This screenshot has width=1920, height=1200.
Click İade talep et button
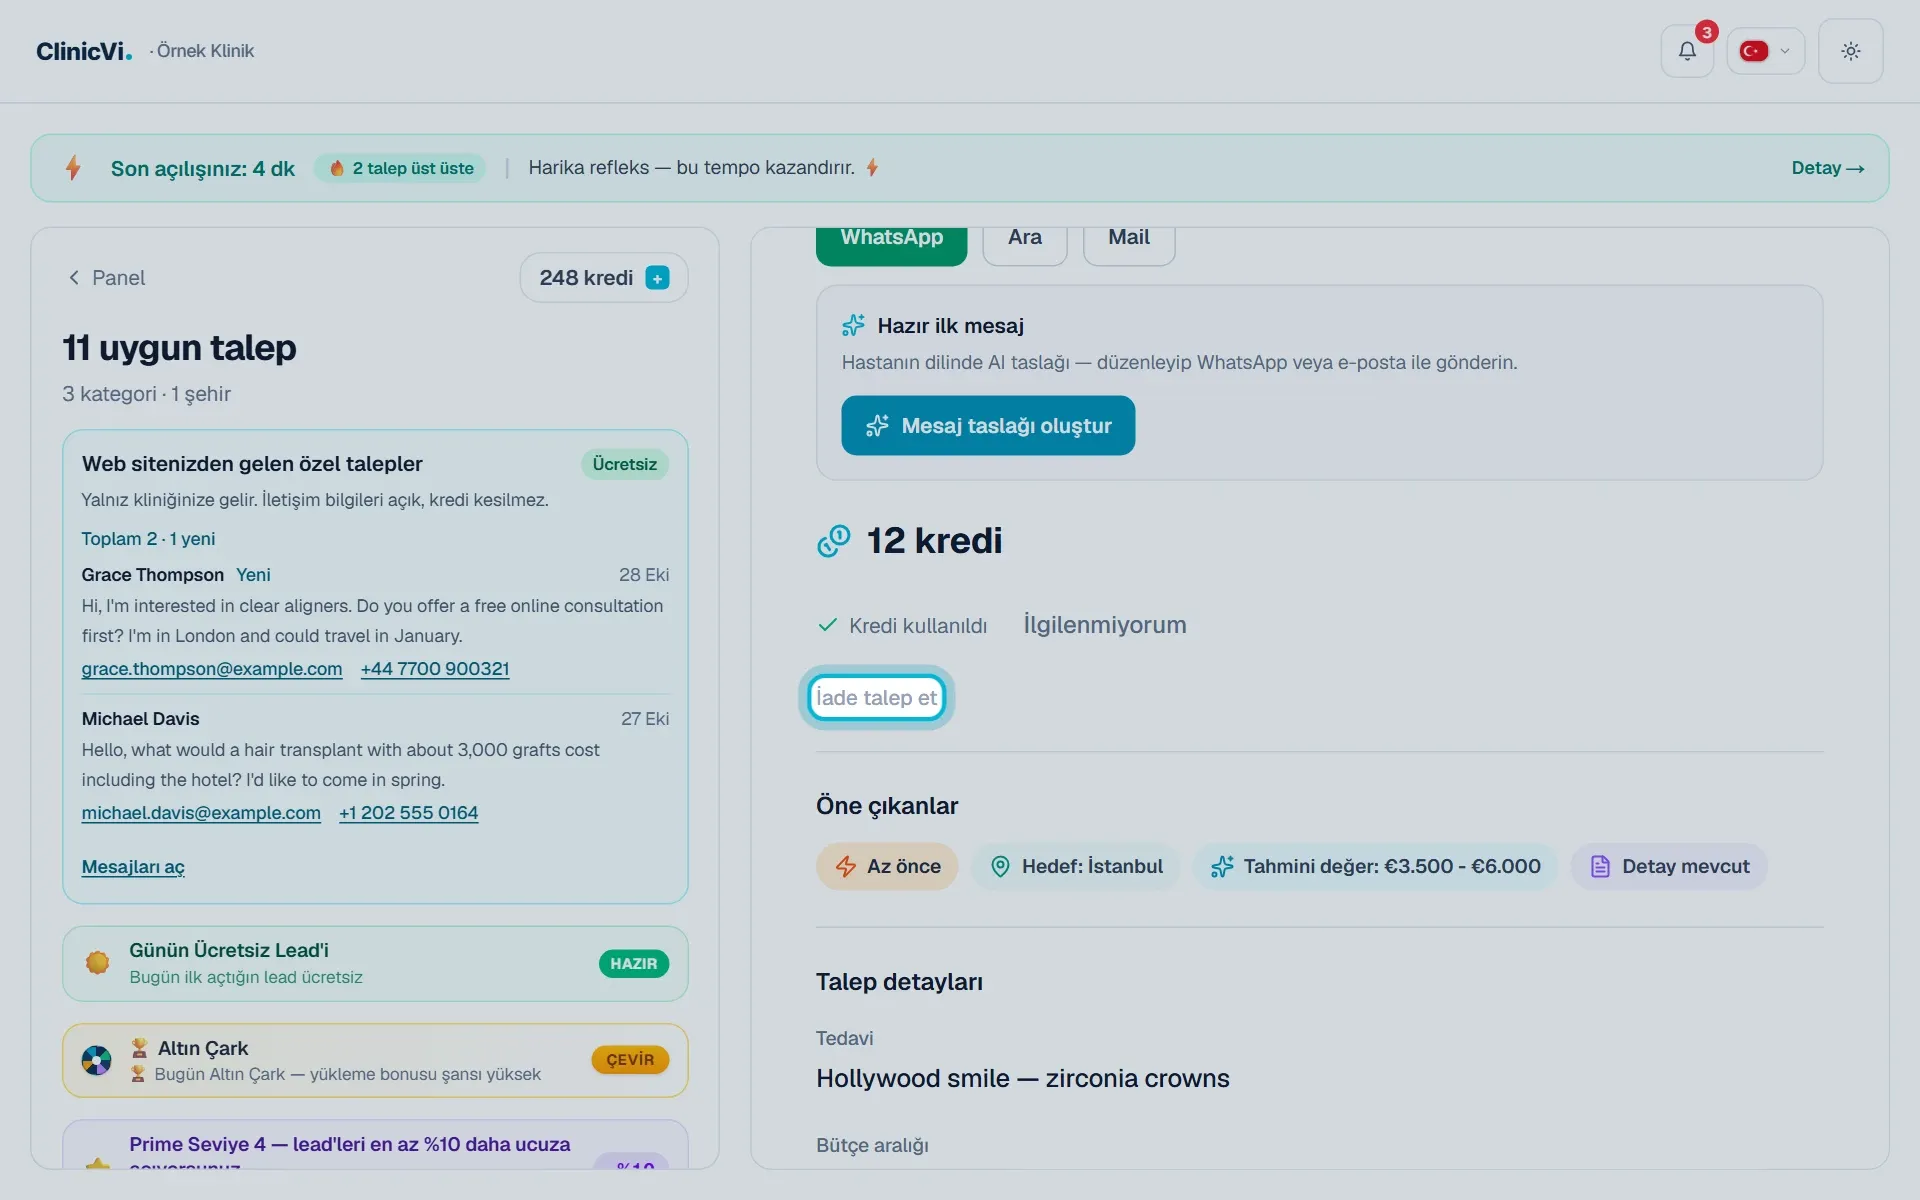[876, 698]
